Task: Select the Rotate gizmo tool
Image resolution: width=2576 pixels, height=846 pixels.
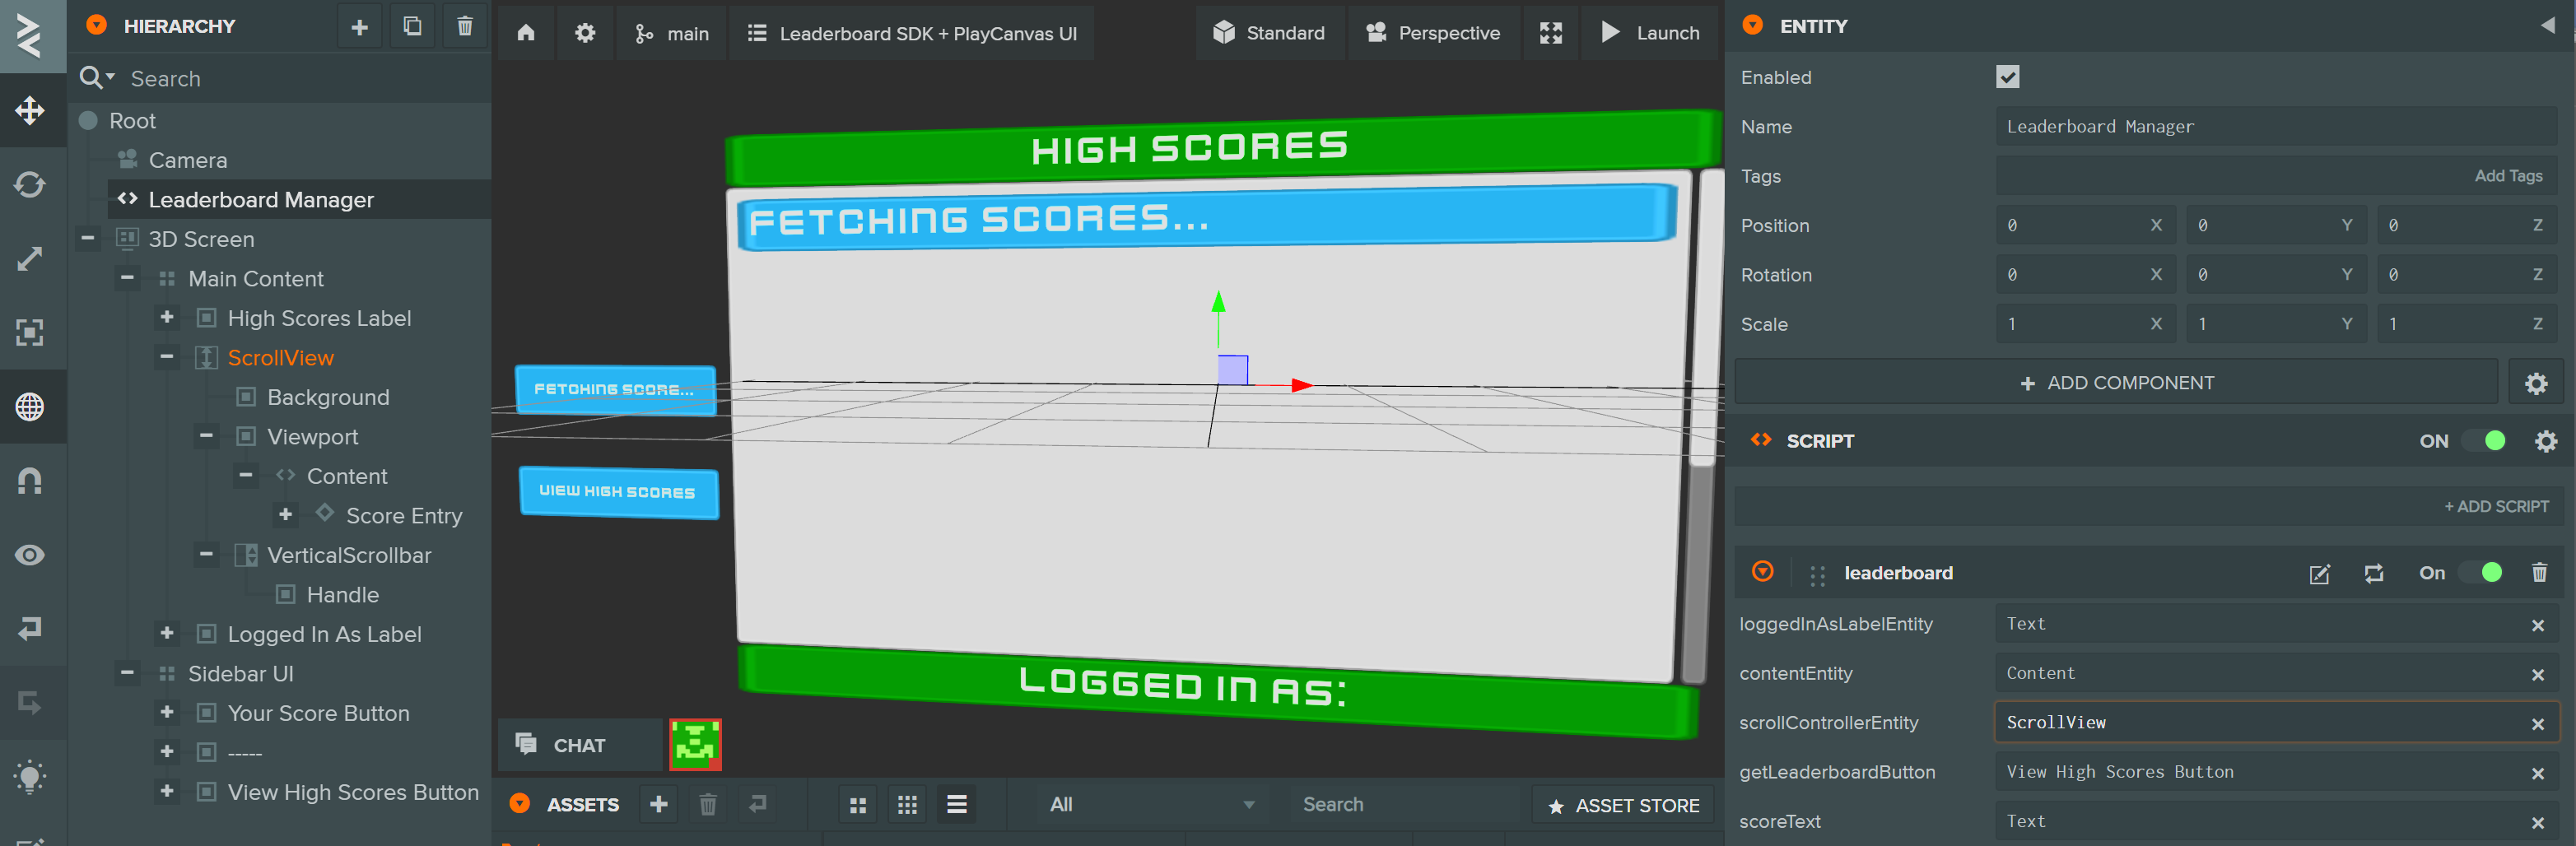Action: pos(30,185)
